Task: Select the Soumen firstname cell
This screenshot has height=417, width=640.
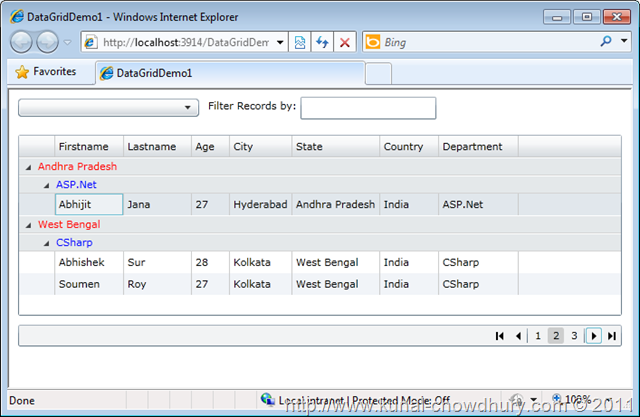Action: [x=89, y=284]
